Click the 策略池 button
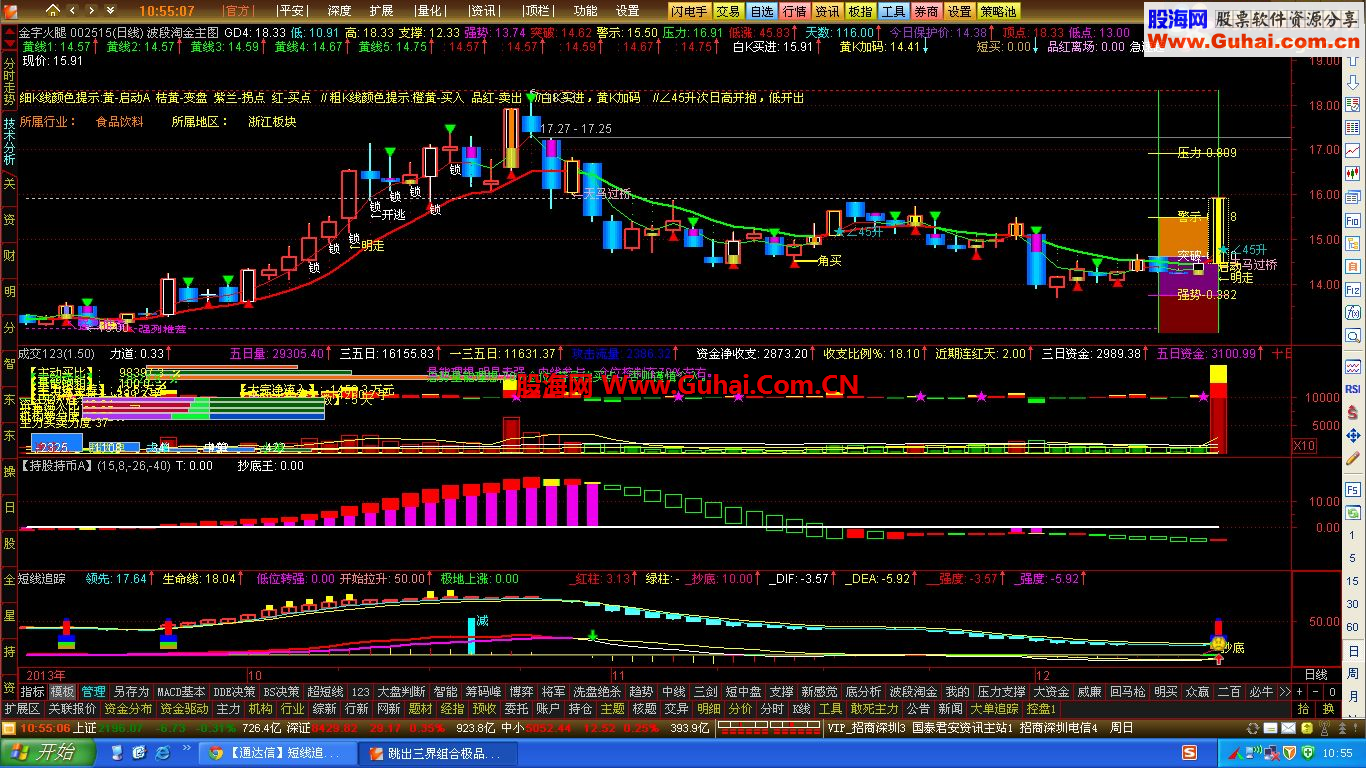1366x768 pixels. 998,11
